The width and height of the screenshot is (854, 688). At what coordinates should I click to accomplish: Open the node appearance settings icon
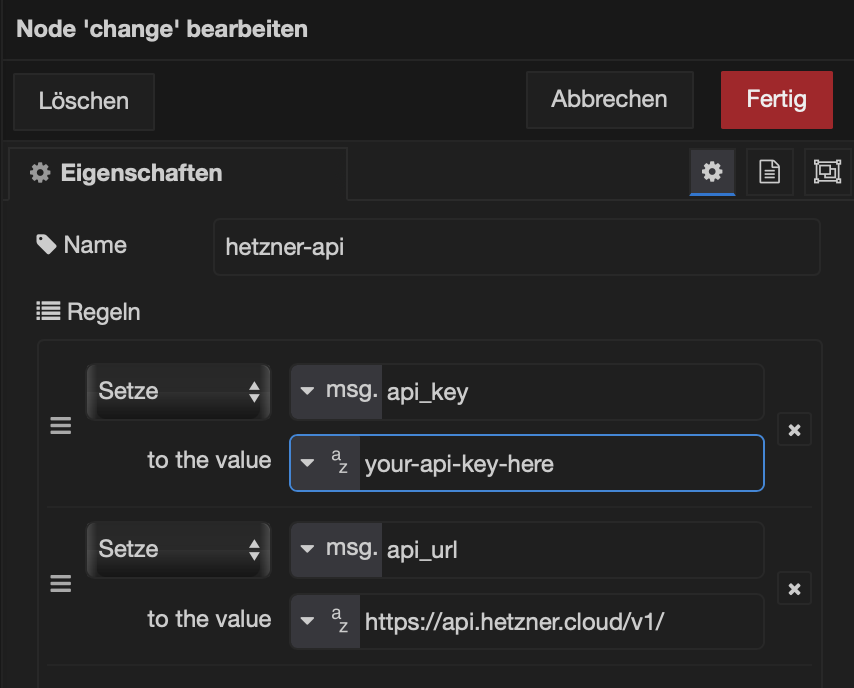[826, 172]
